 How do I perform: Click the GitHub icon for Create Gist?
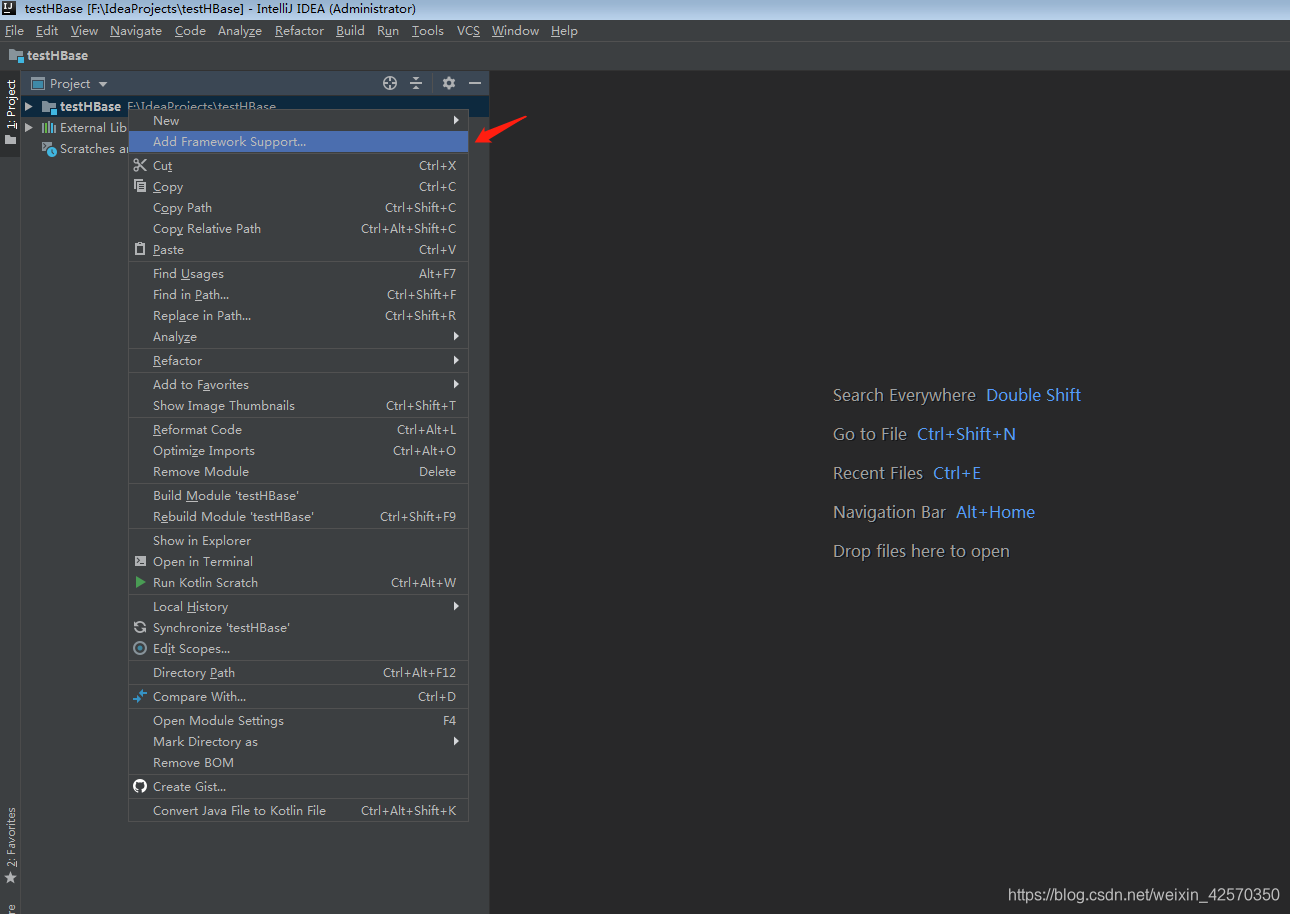tap(140, 786)
